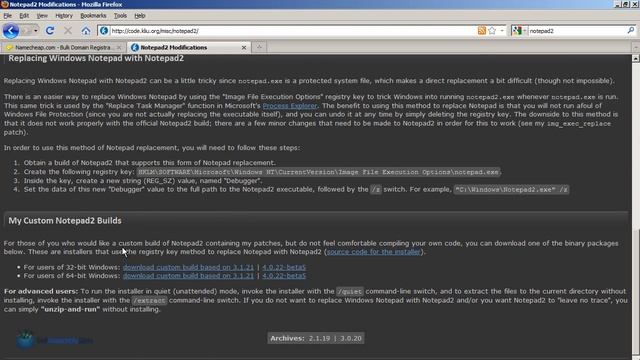640x360 pixels.
Task: Open the Help menu
Action: pos(140,16)
